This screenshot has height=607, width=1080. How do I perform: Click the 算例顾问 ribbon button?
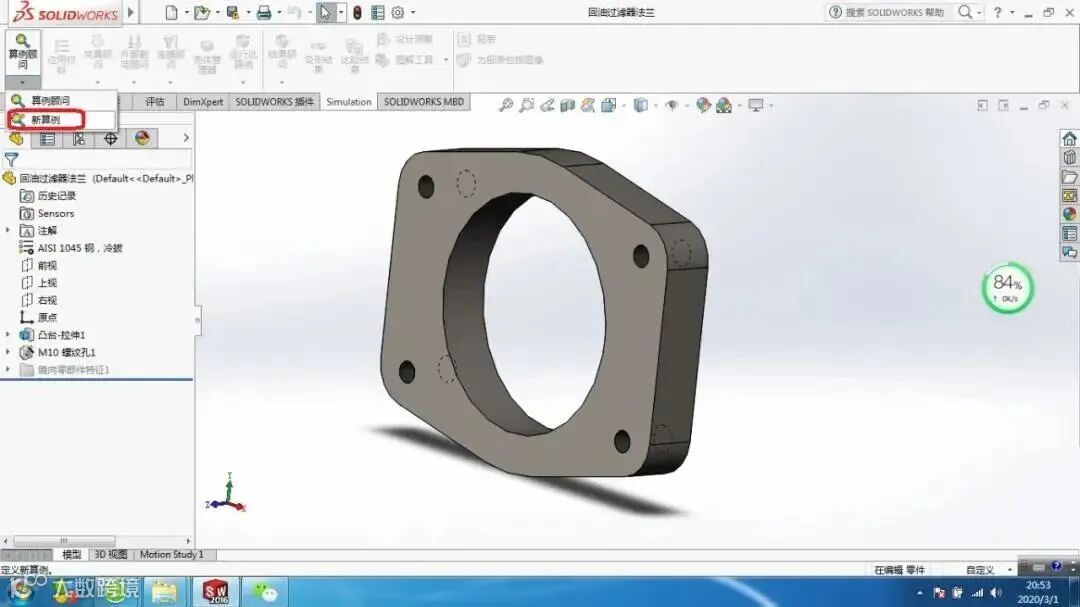click(22, 52)
